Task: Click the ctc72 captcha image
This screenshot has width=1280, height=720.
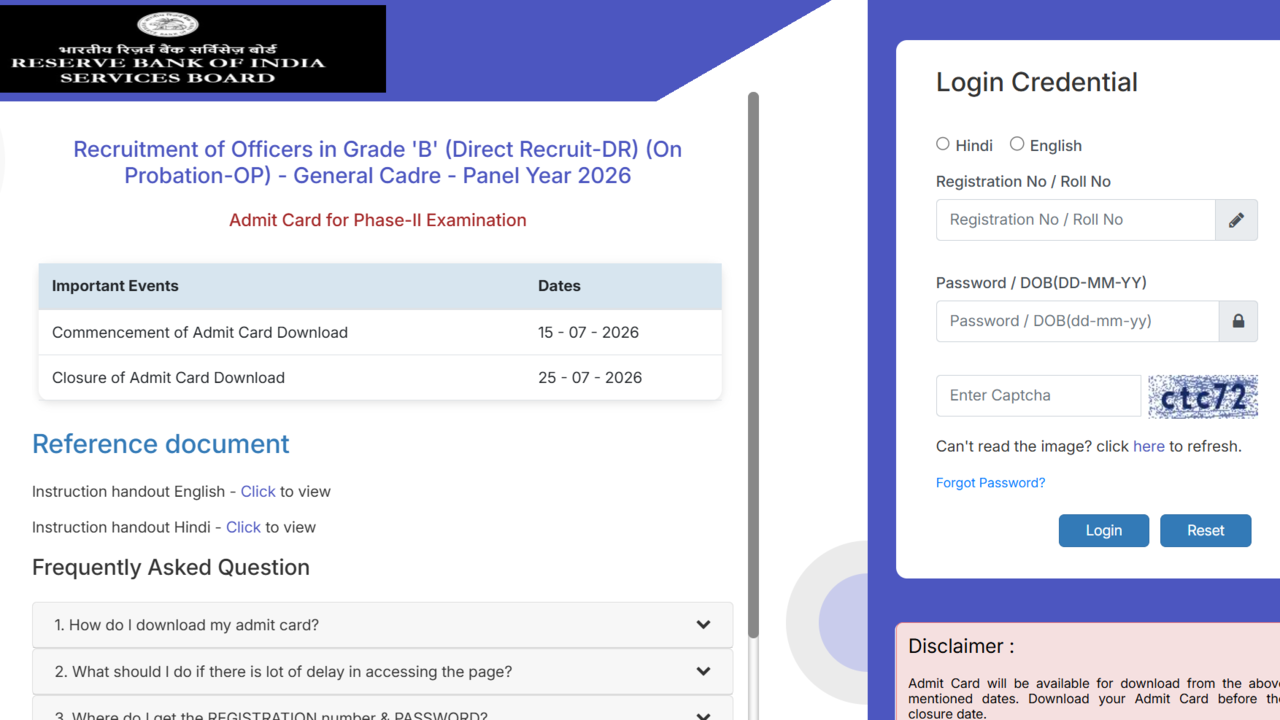Action: pyautogui.click(x=1203, y=396)
